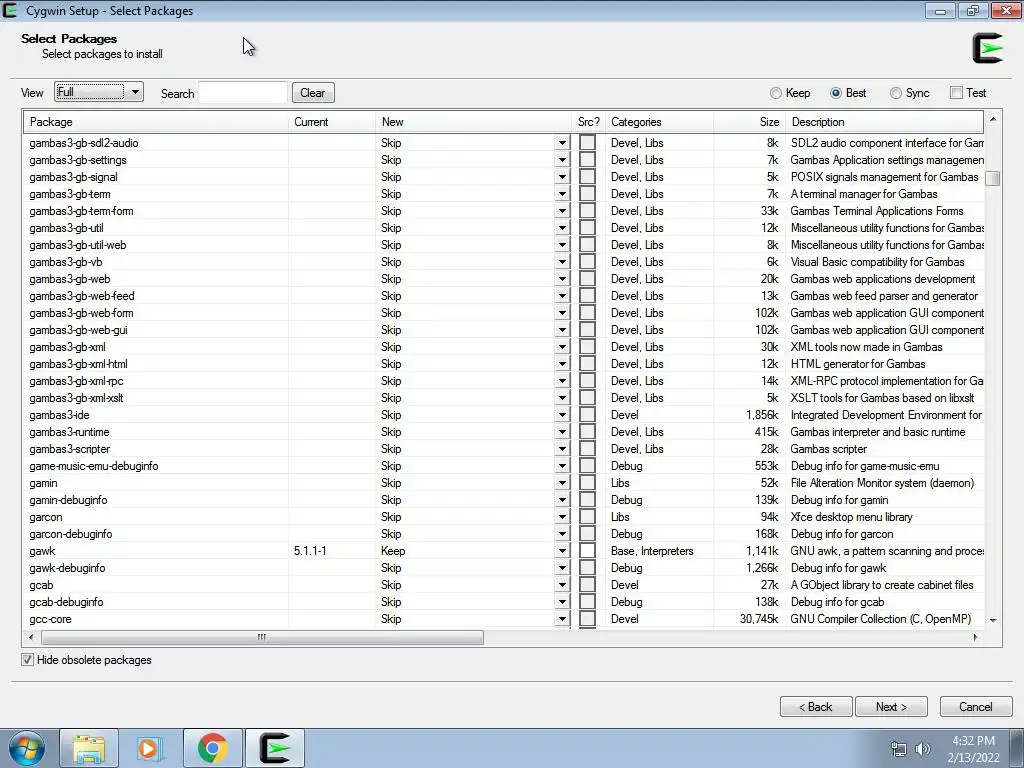Sort by Size column header
The height and width of the screenshot is (768, 1024).
[749, 122]
